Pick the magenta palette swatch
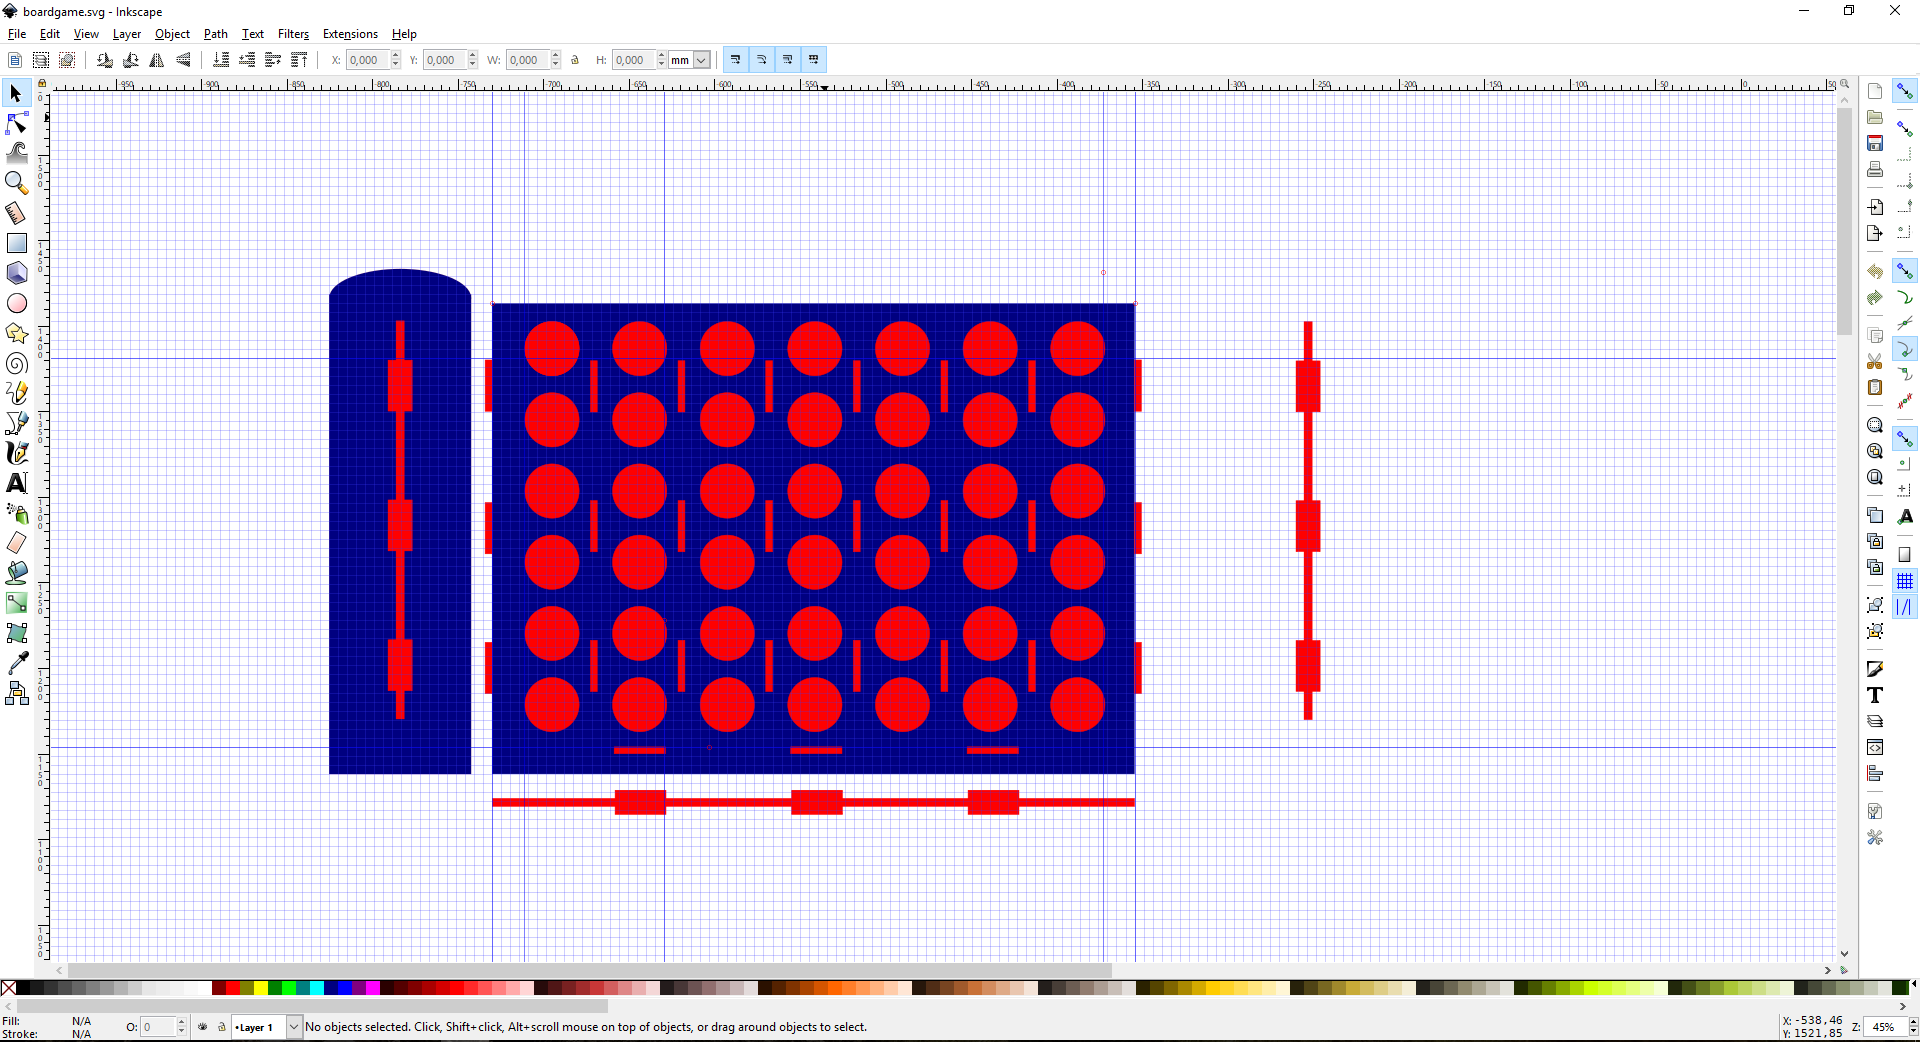 coord(373,988)
